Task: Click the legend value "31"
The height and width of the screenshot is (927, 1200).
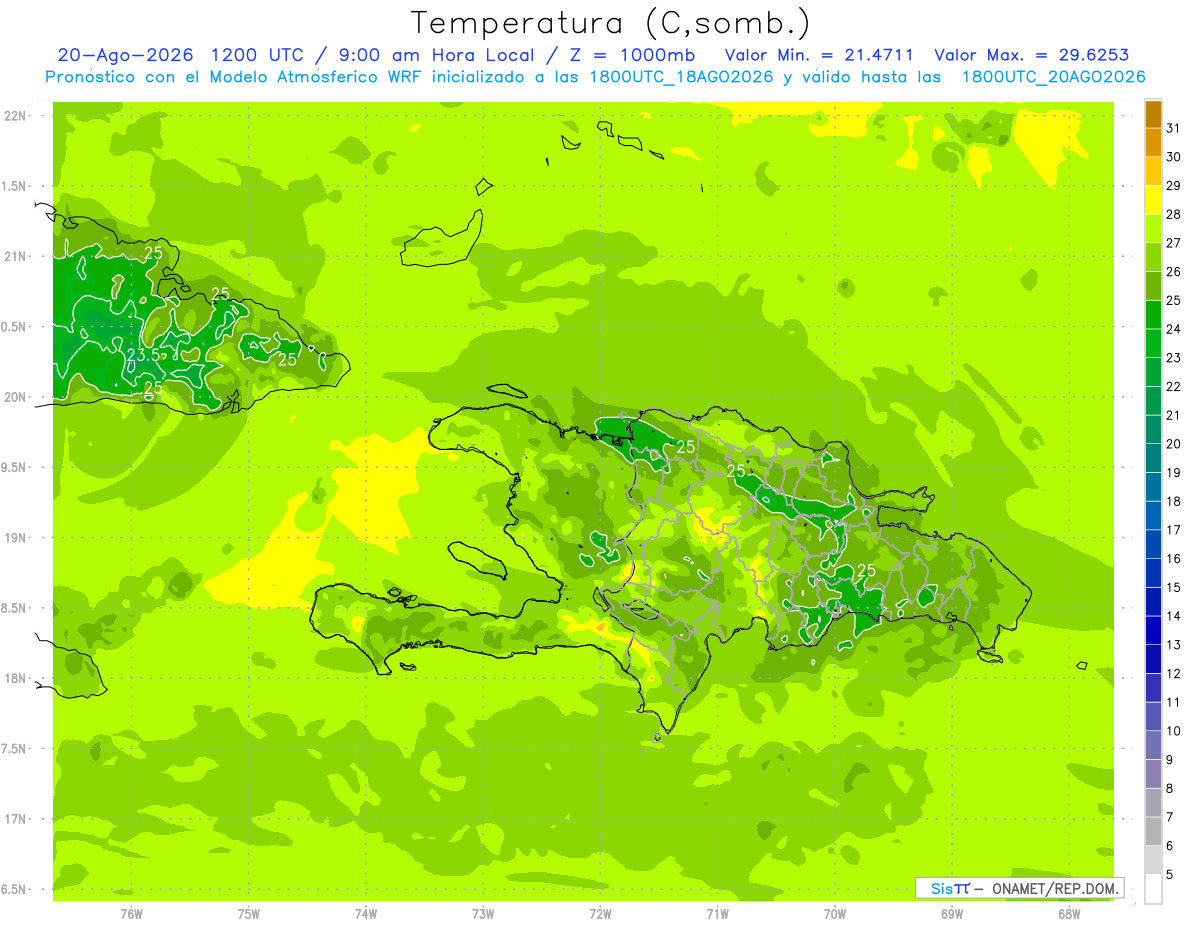Action: pos(1174,128)
